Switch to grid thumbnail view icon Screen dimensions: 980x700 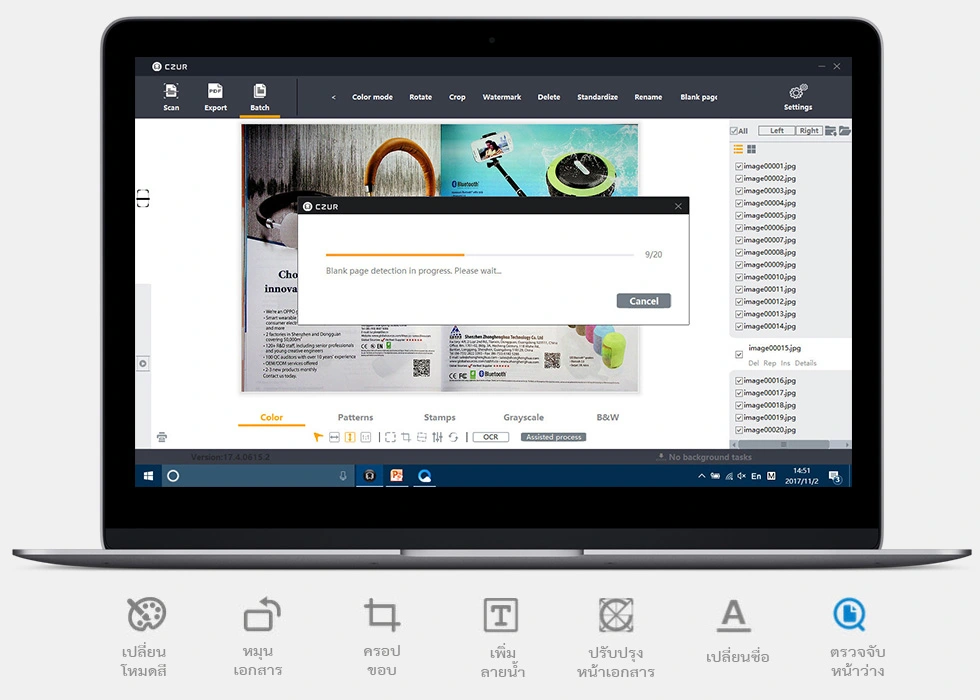pyautogui.click(x=751, y=149)
